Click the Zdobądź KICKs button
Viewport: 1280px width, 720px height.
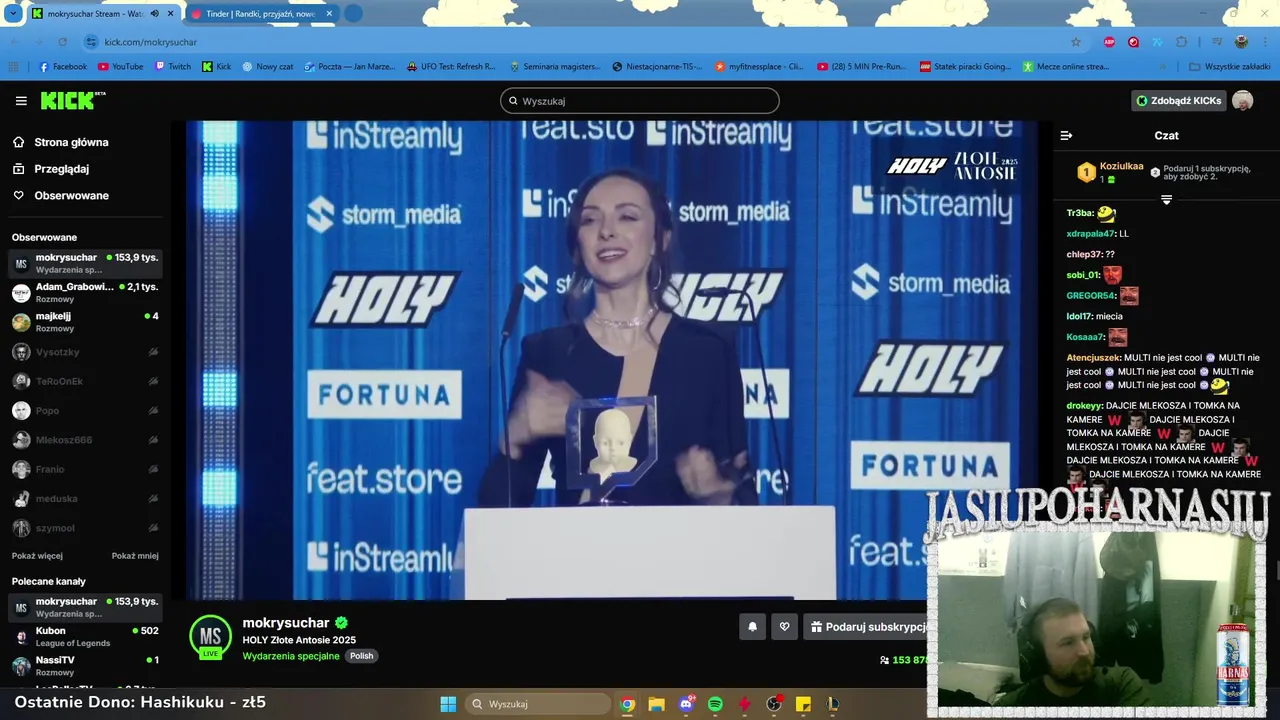(x=1178, y=101)
